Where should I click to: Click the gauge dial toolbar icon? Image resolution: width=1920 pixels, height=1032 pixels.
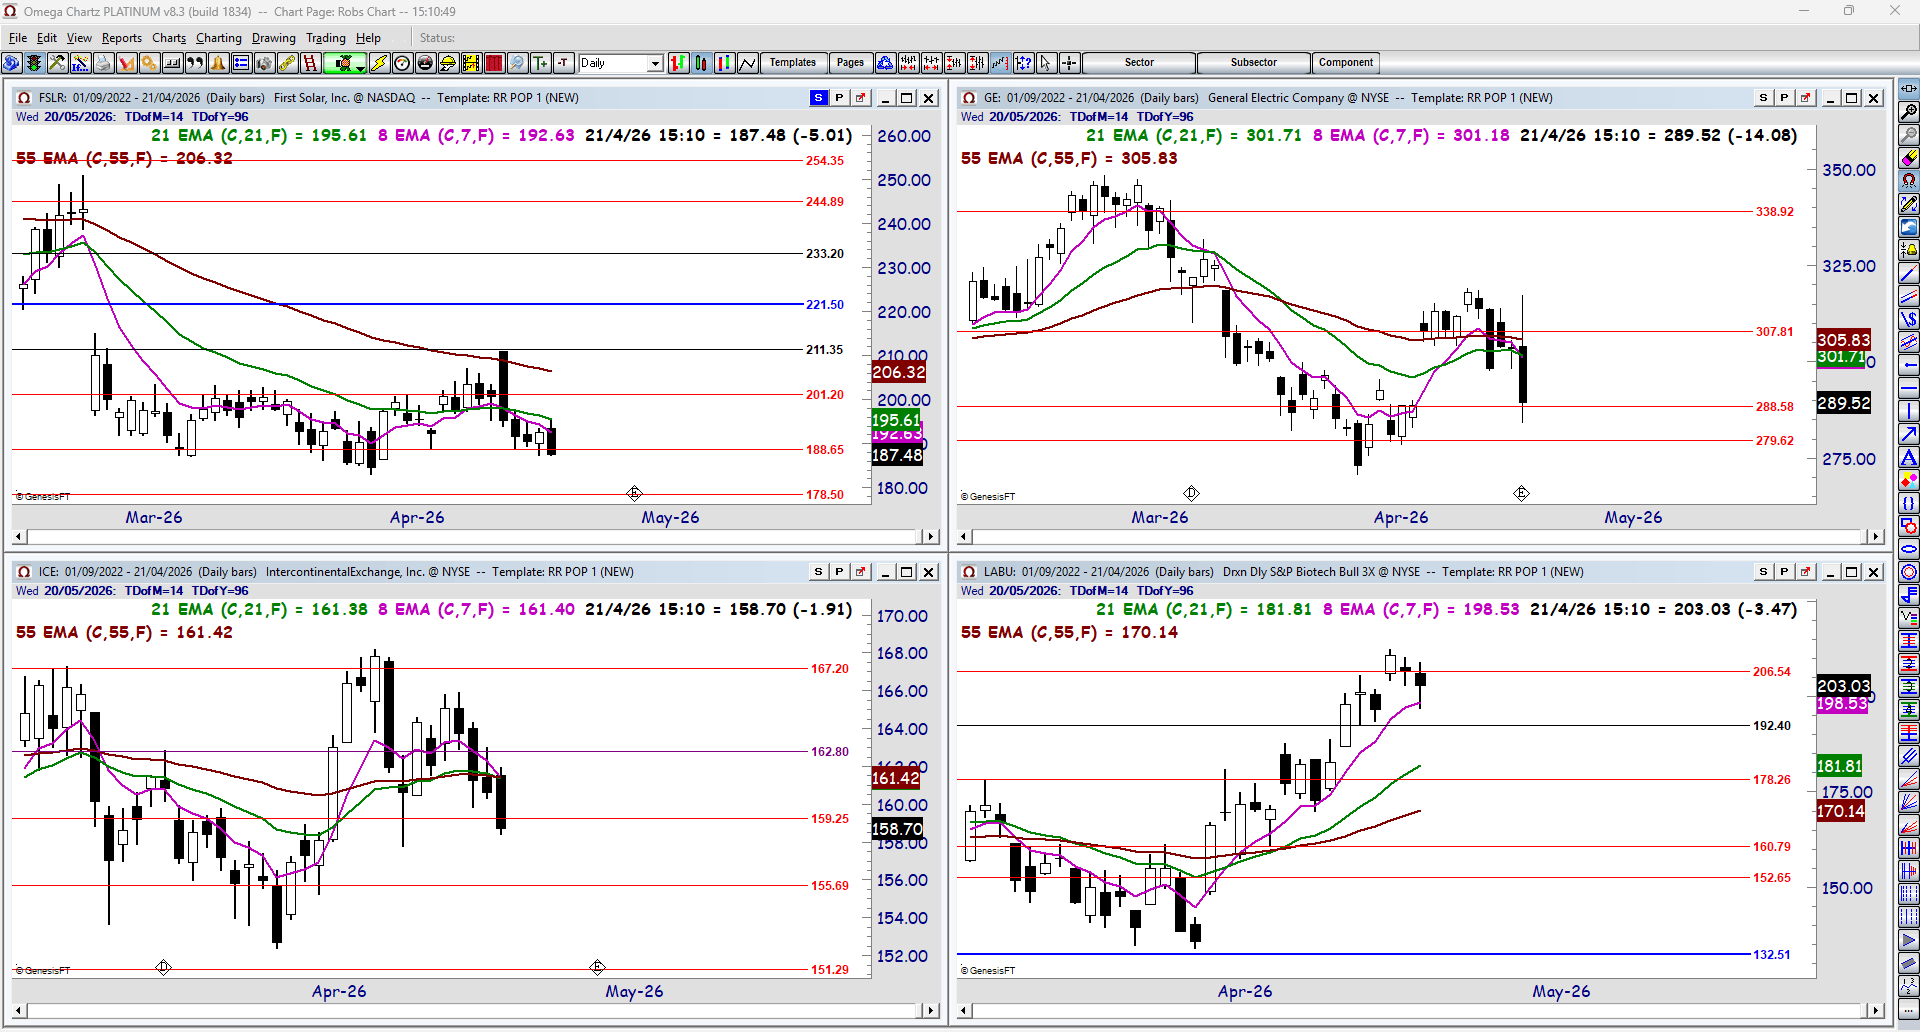402,63
